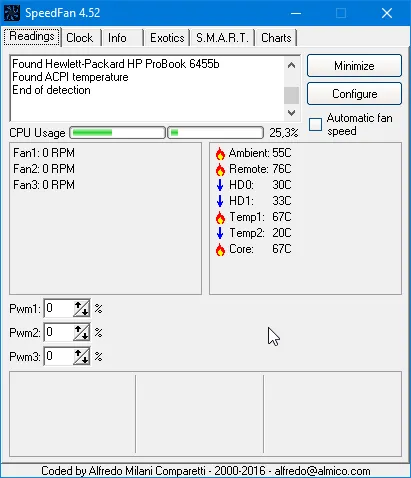Select the 'Fan1: 0 RPM' reading
Image resolution: width=411 pixels, height=478 pixels.
click(x=44, y=153)
